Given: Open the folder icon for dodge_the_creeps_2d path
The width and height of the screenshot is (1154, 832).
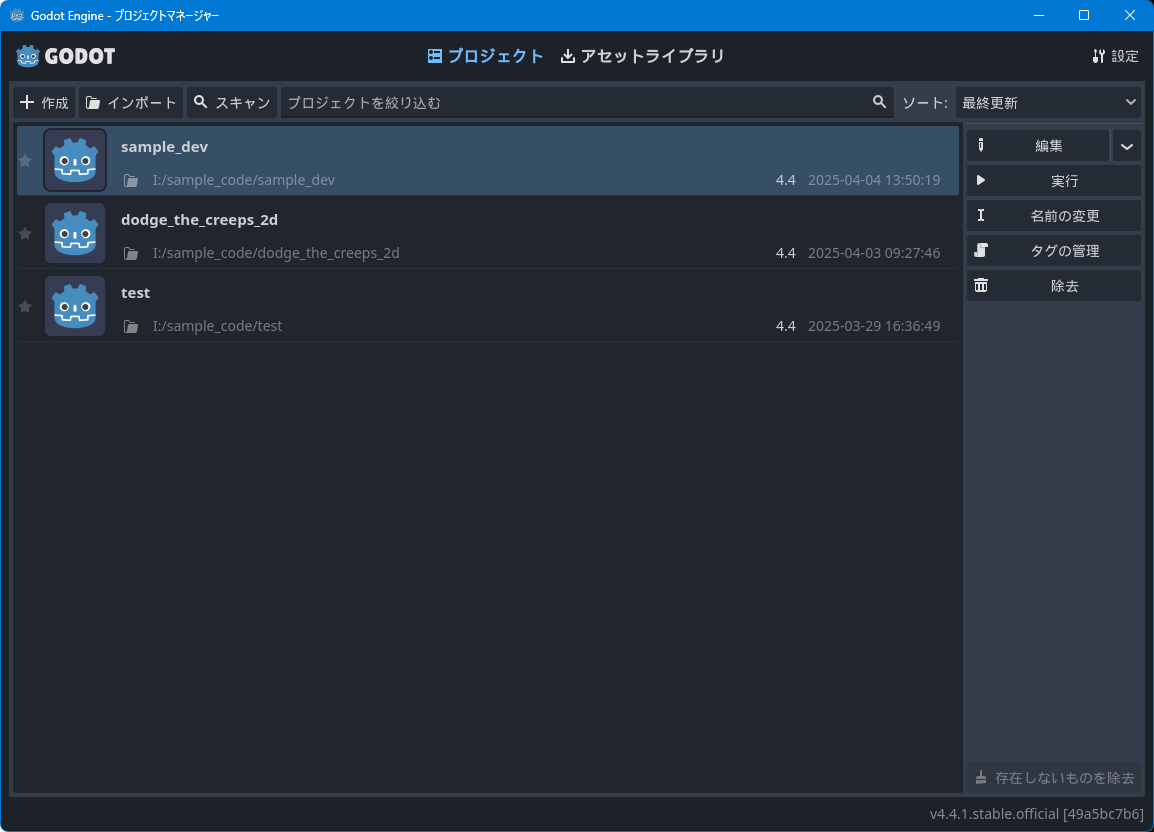Looking at the screenshot, I should coord(131,253).
